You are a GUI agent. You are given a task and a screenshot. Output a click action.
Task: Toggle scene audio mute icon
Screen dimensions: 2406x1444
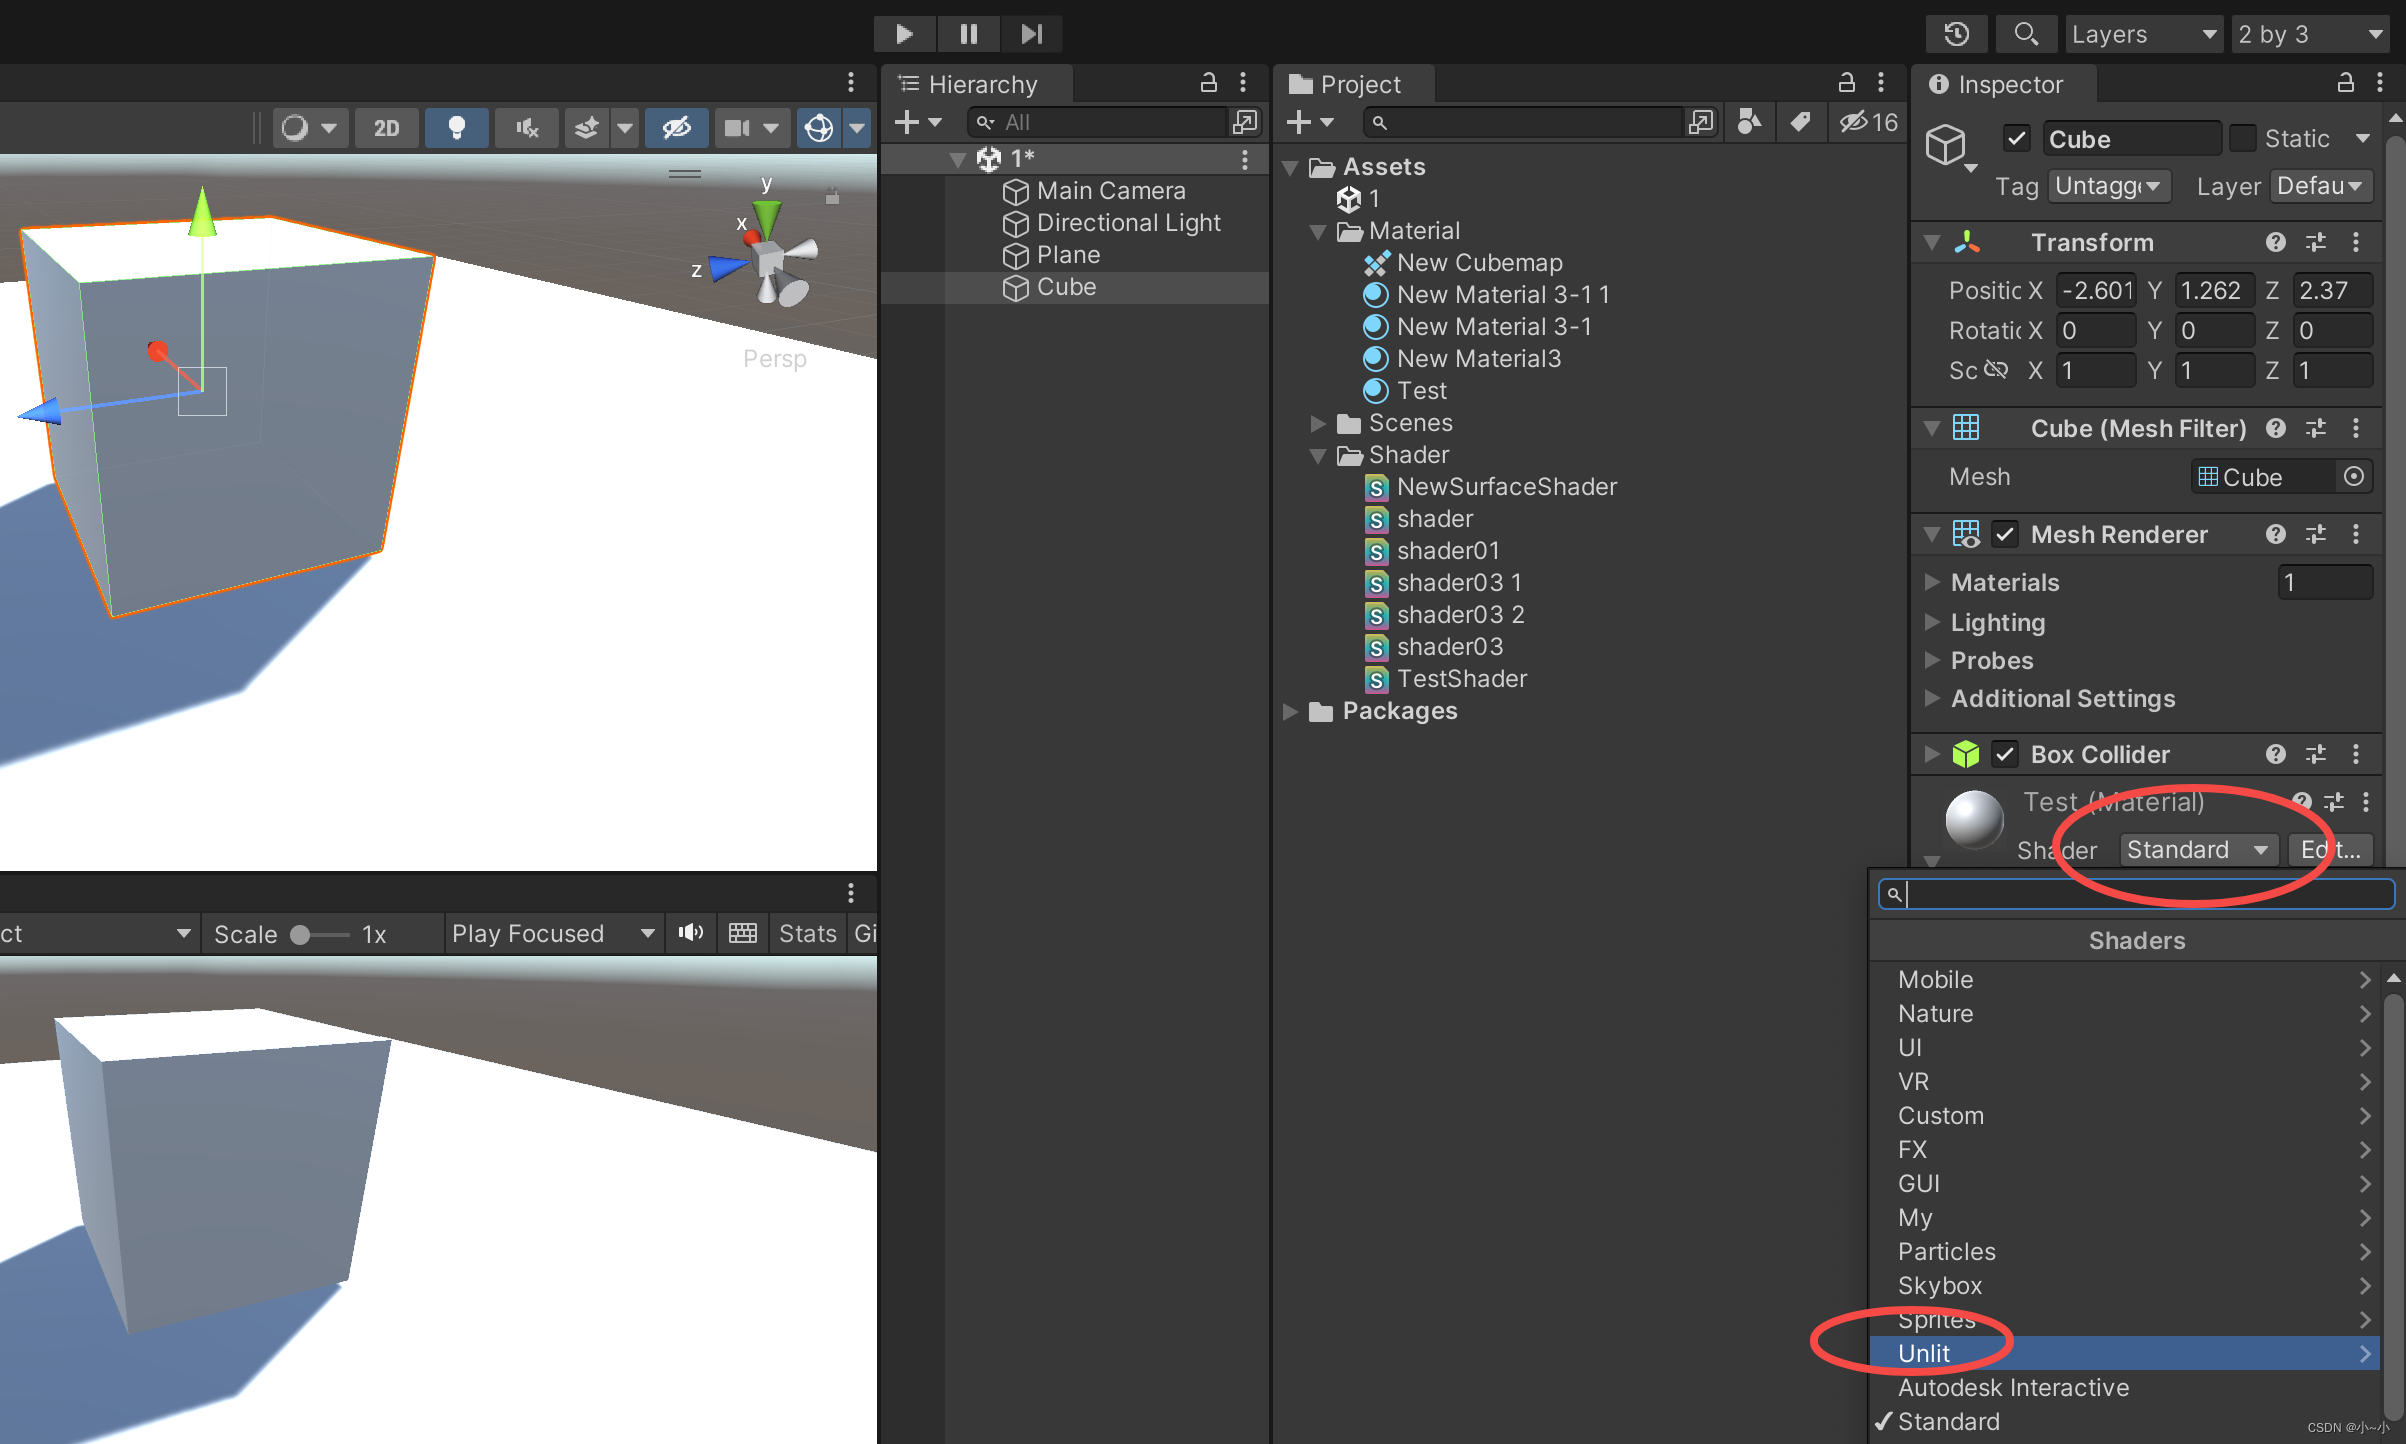click(527, 128)
